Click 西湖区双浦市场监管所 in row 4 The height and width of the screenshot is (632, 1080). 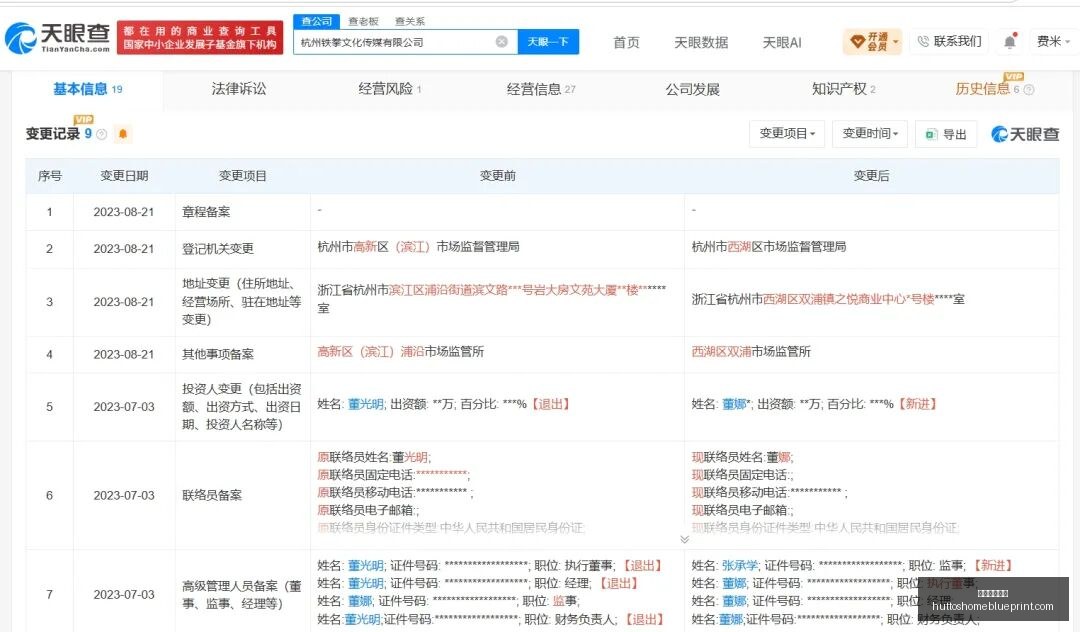[751, 351]
